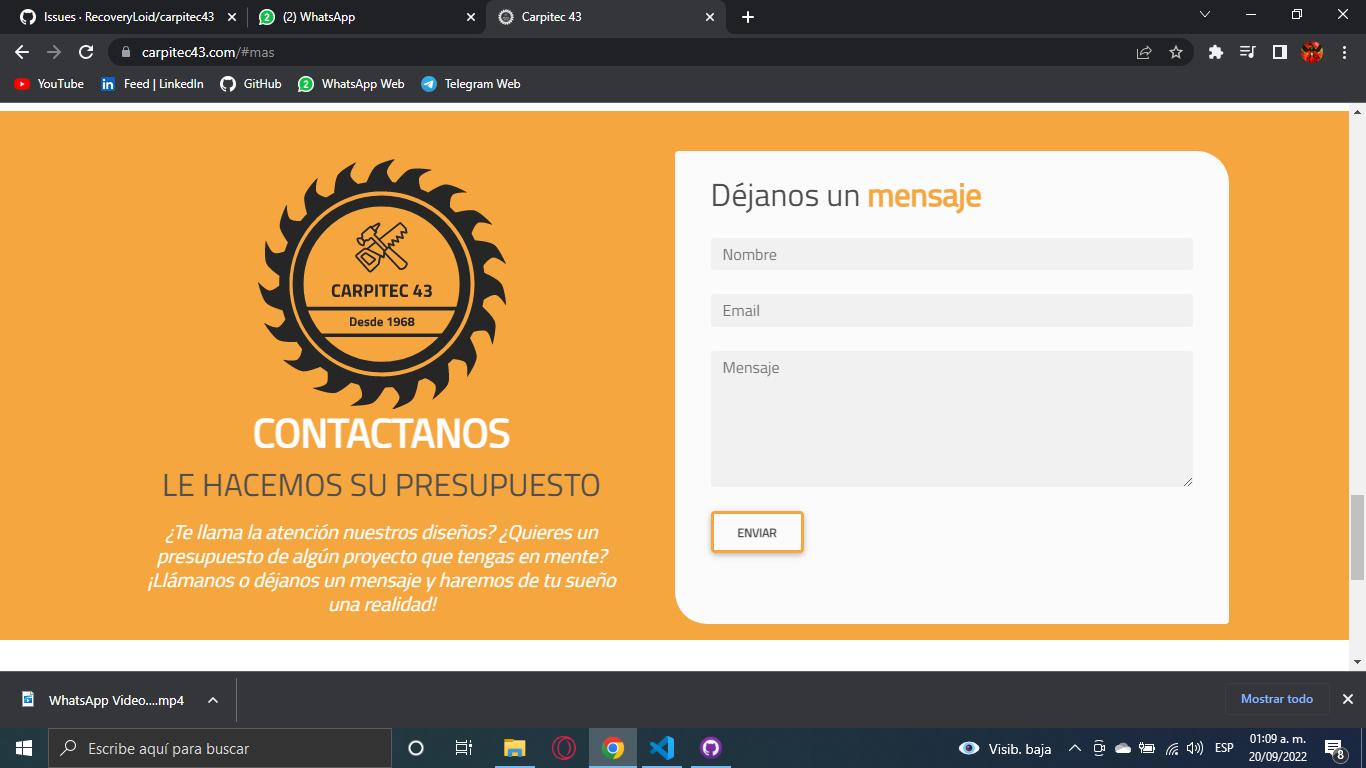
Task: Click the Chrome profile avatar
Action: pos(1312,51)
